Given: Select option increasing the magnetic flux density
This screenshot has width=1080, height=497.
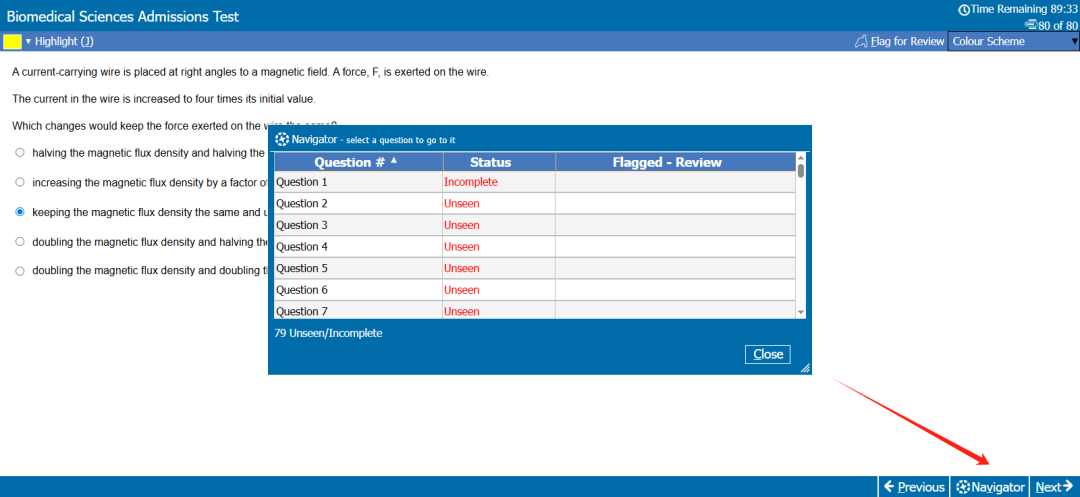Looking at the screenshot, I should tap(20, 183).
